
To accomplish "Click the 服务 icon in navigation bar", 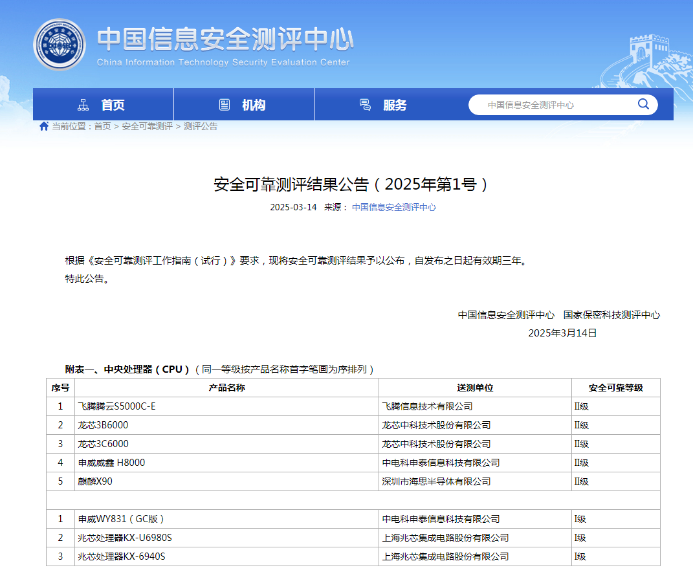I will coord(365,105).
